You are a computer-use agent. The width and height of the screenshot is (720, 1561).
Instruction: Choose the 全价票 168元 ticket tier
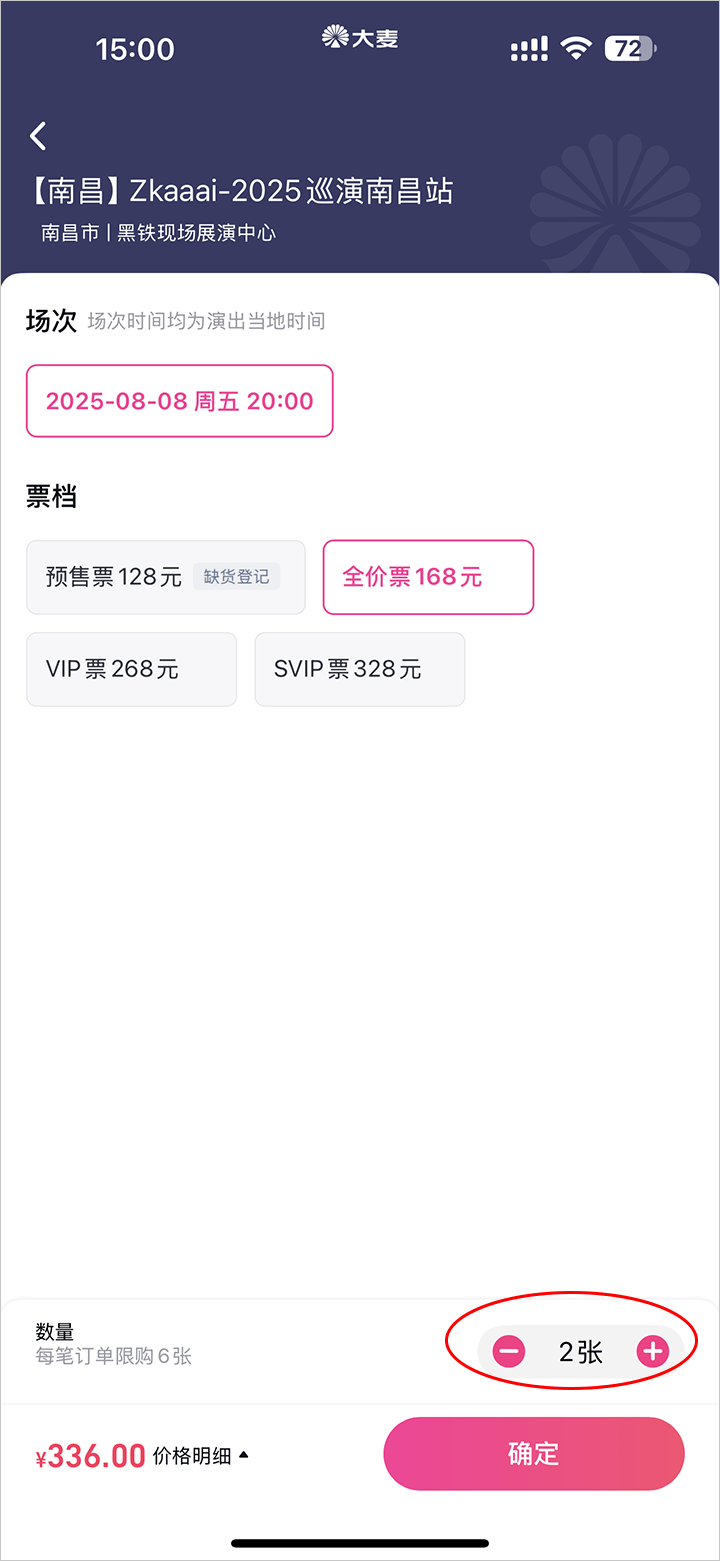click(427, 577)
